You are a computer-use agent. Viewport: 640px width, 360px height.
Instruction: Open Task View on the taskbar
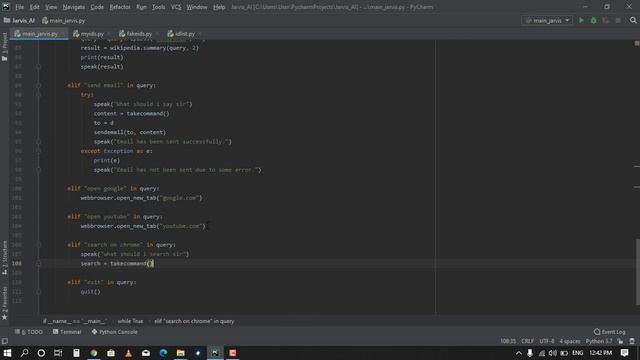click(x=58, y=353)
